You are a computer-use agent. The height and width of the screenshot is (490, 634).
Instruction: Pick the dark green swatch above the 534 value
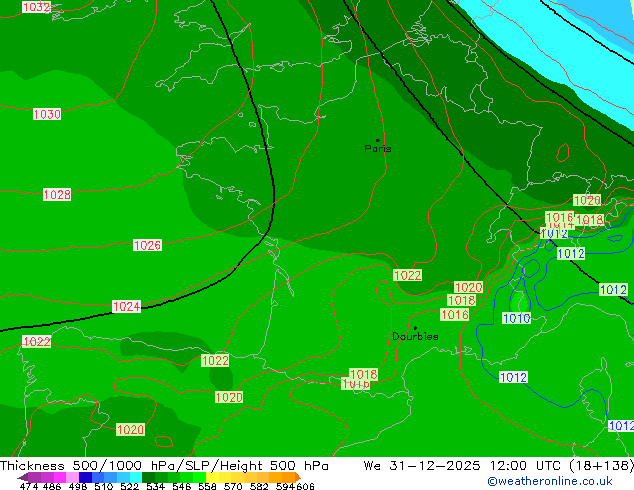[148, 477]
